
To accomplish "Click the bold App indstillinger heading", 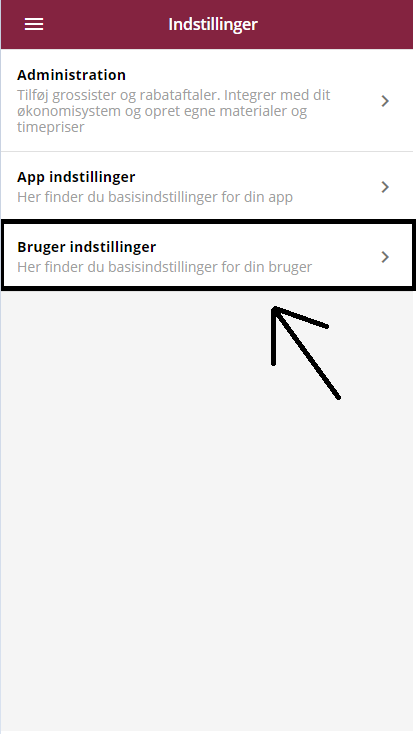I will point(76,177).
